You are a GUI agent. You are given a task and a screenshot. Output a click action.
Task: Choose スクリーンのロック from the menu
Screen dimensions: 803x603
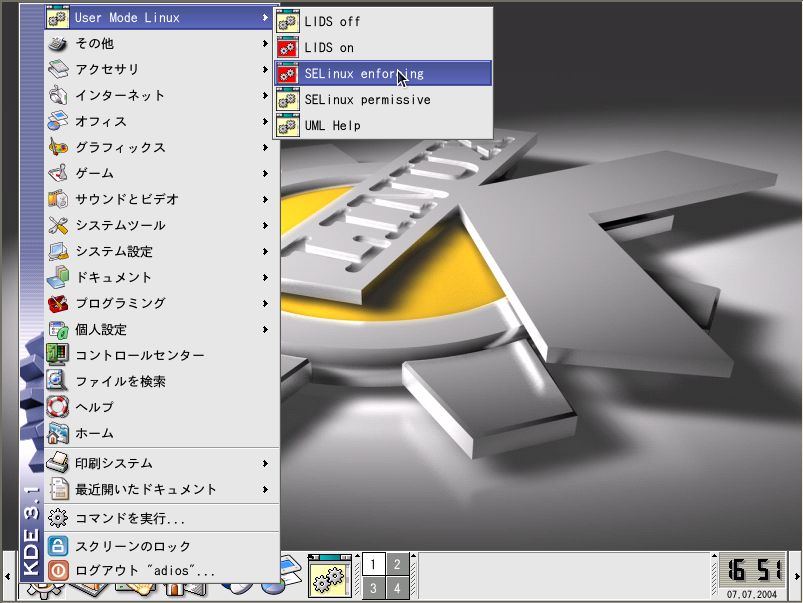pos(161,546)
